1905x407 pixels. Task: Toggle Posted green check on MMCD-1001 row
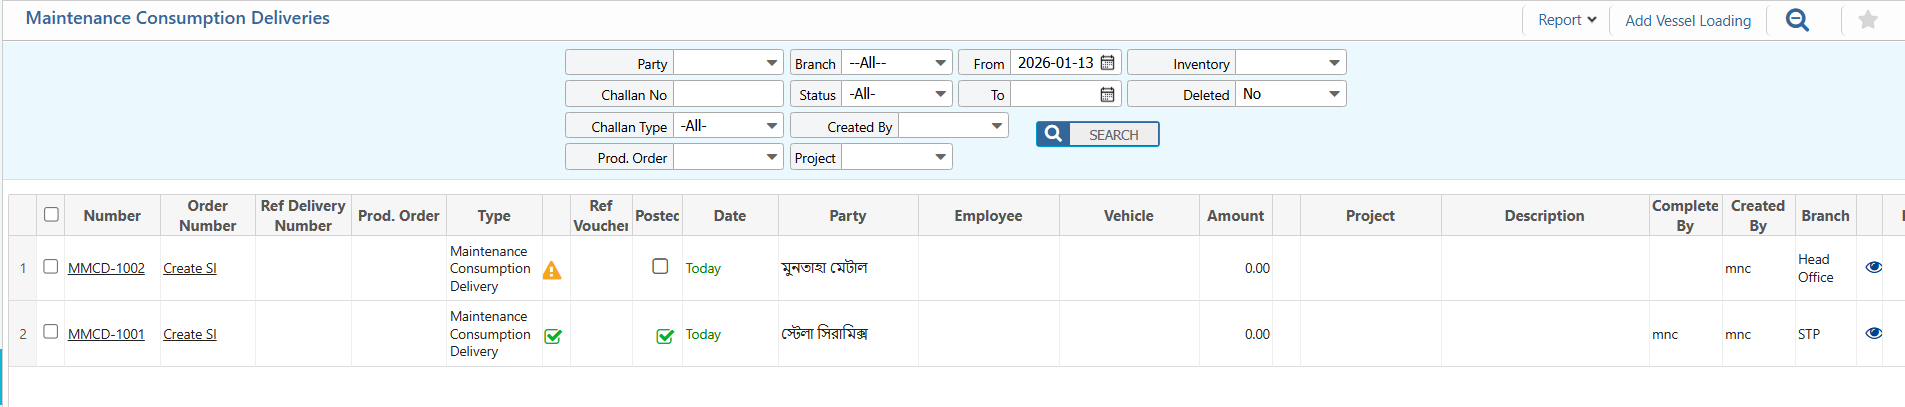[665, 336]
